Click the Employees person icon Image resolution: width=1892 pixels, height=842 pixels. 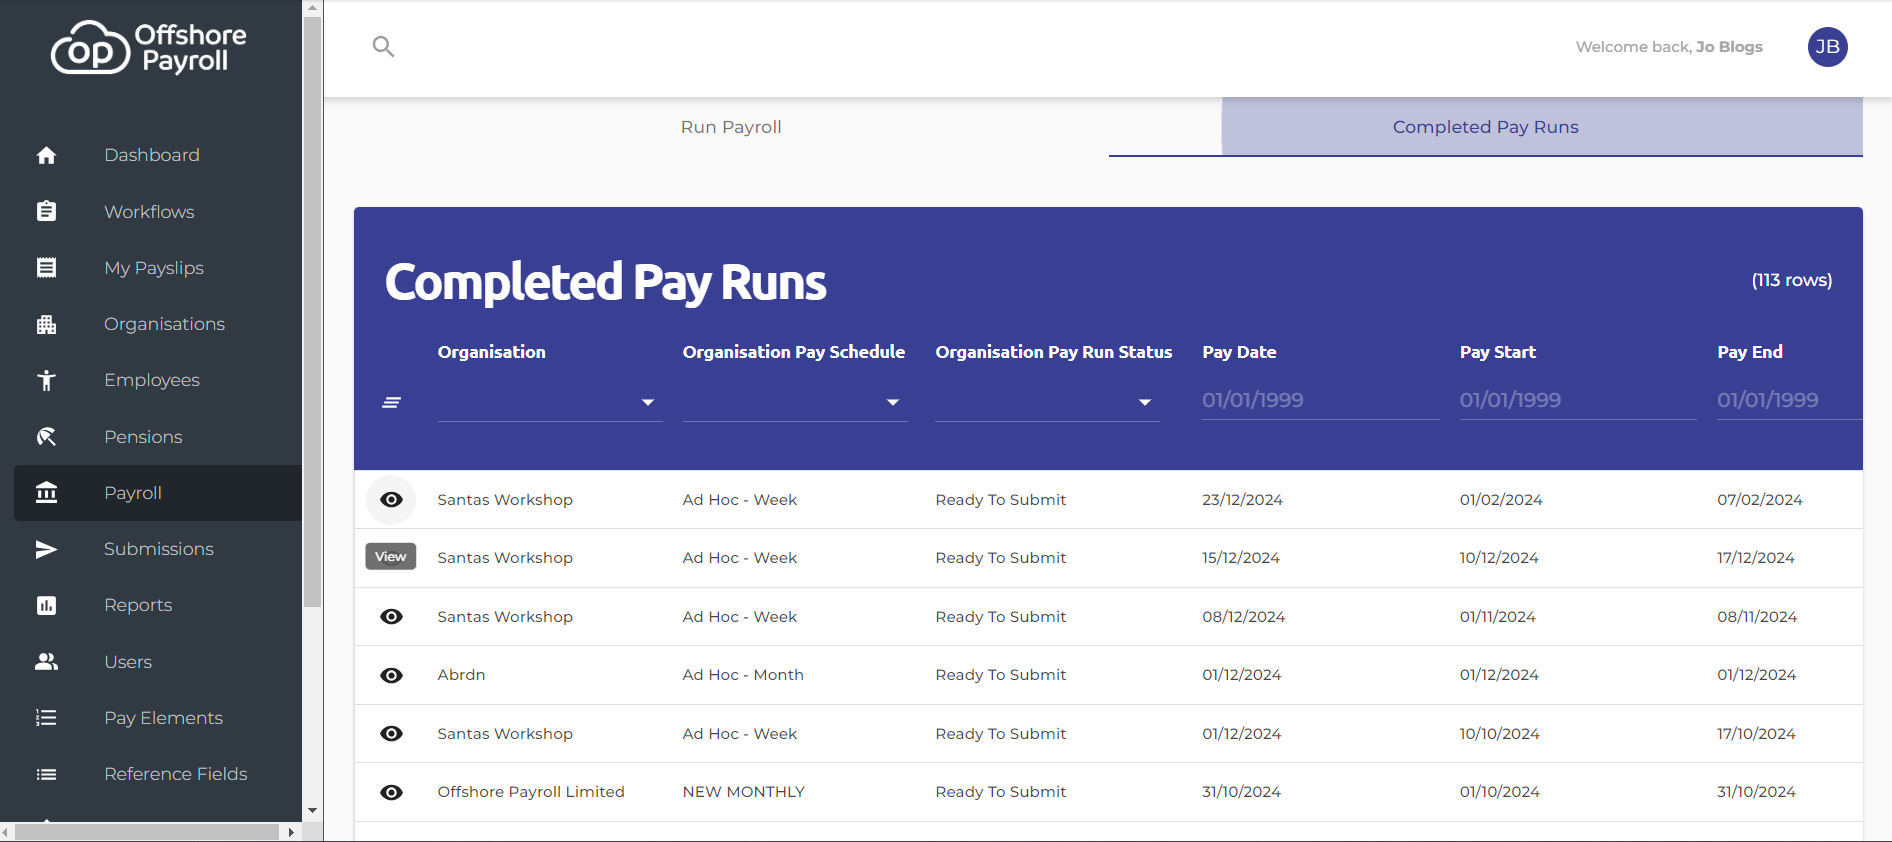[x=46, y=380]
